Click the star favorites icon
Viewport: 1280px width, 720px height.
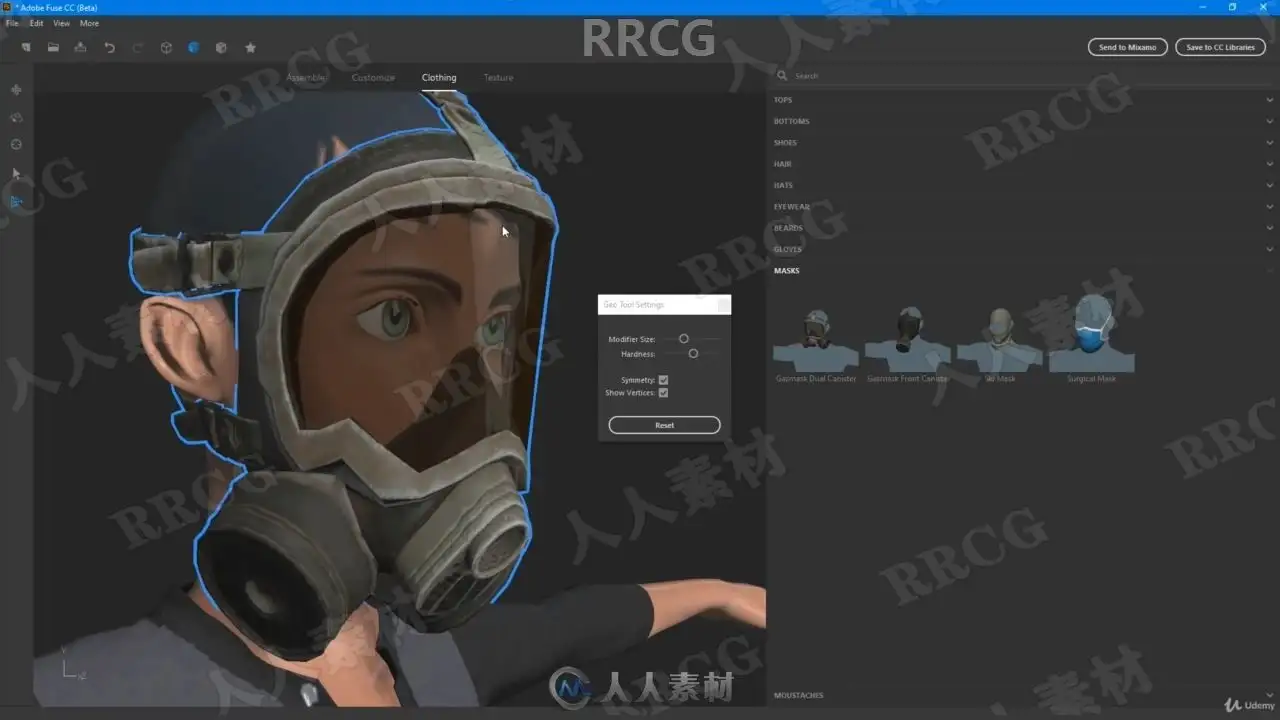[x=250, y=47]
